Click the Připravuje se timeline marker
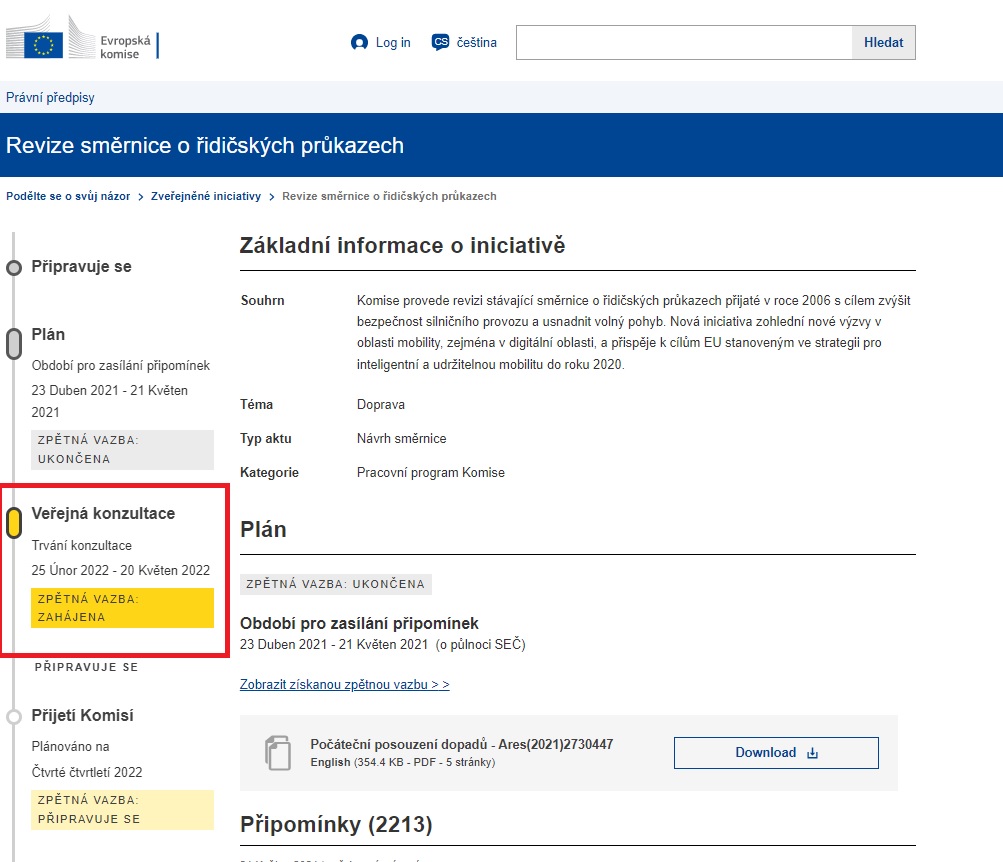 [14, 268]
